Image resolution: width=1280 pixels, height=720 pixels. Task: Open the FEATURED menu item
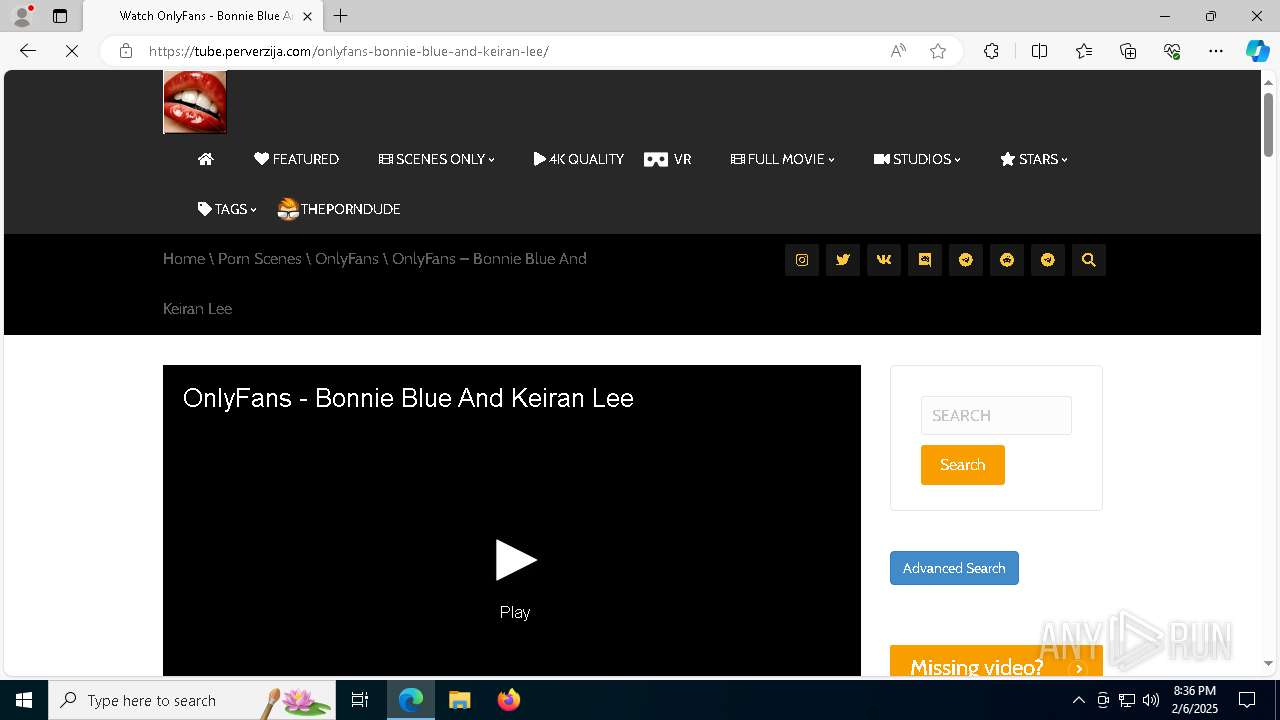tap(296, 159)
